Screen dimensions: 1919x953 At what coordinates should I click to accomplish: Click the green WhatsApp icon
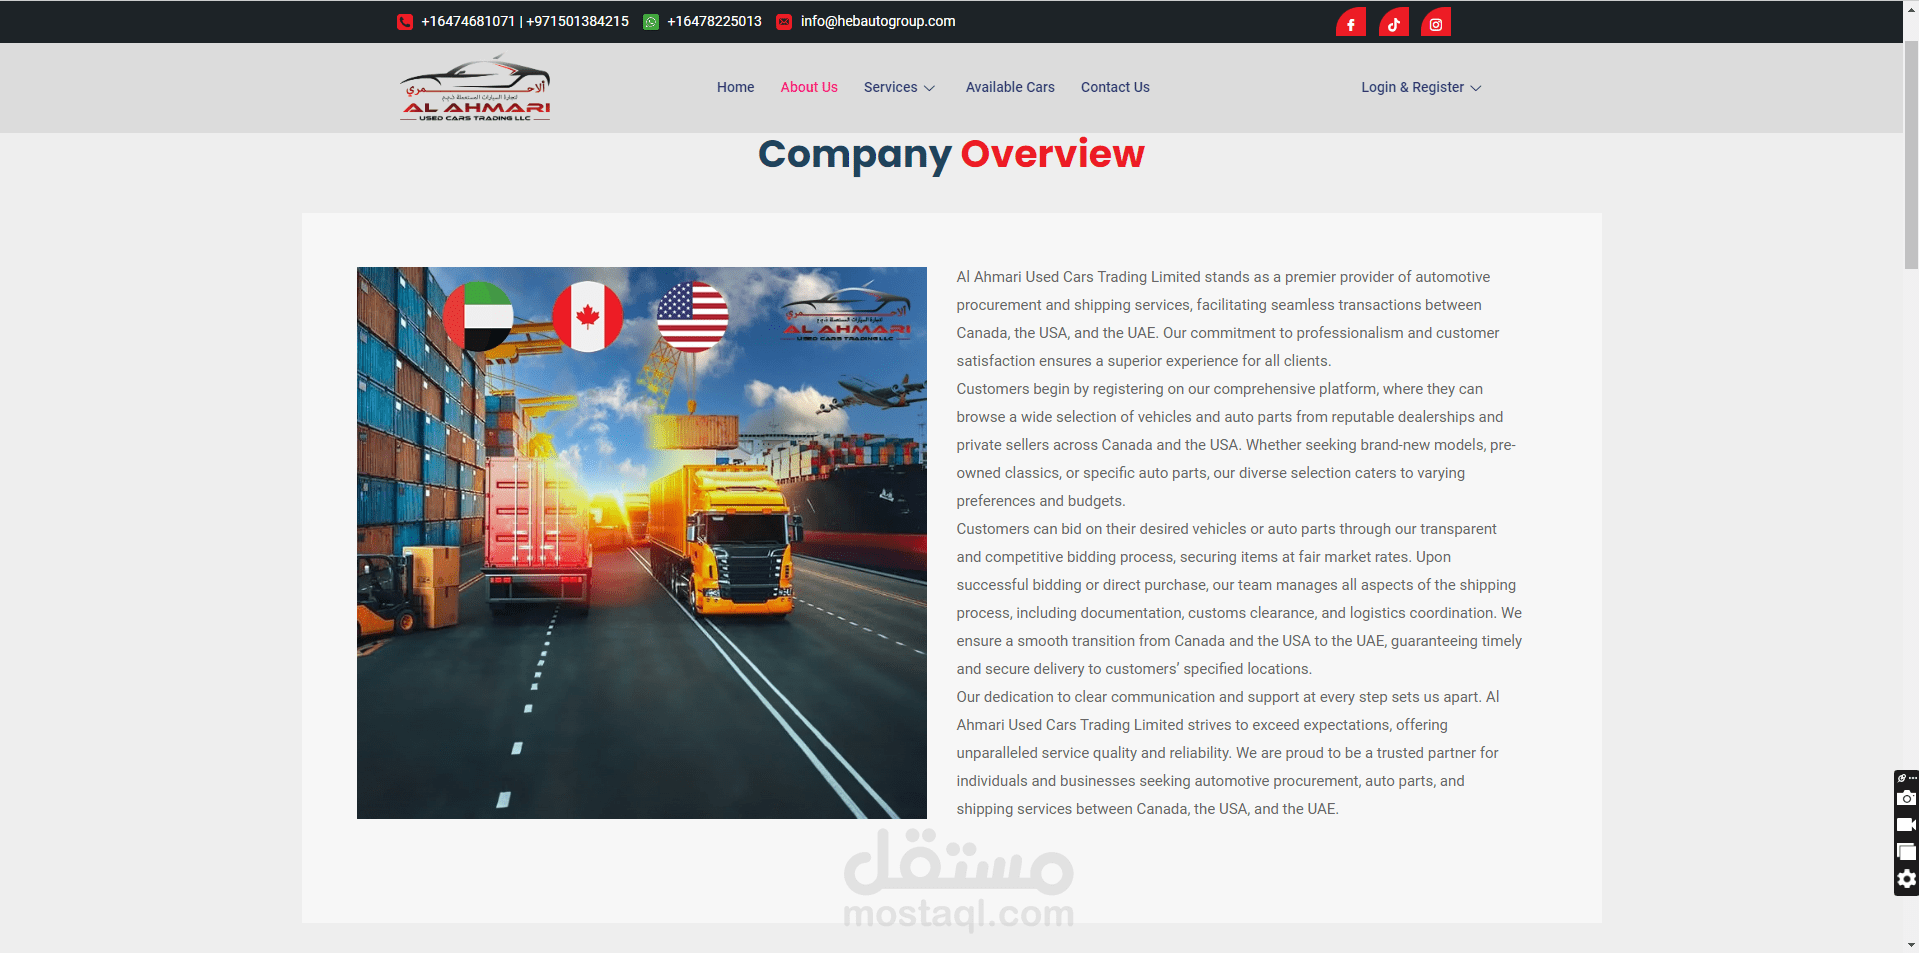(651, 22)
